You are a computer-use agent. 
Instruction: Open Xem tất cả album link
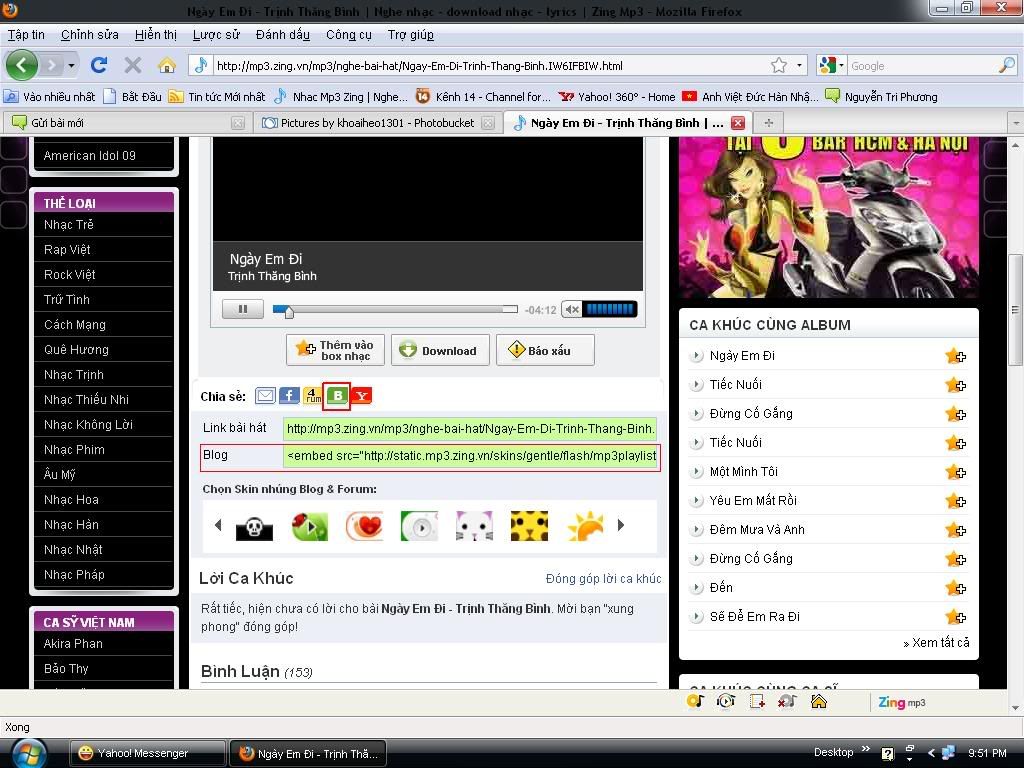pos(936,643)
